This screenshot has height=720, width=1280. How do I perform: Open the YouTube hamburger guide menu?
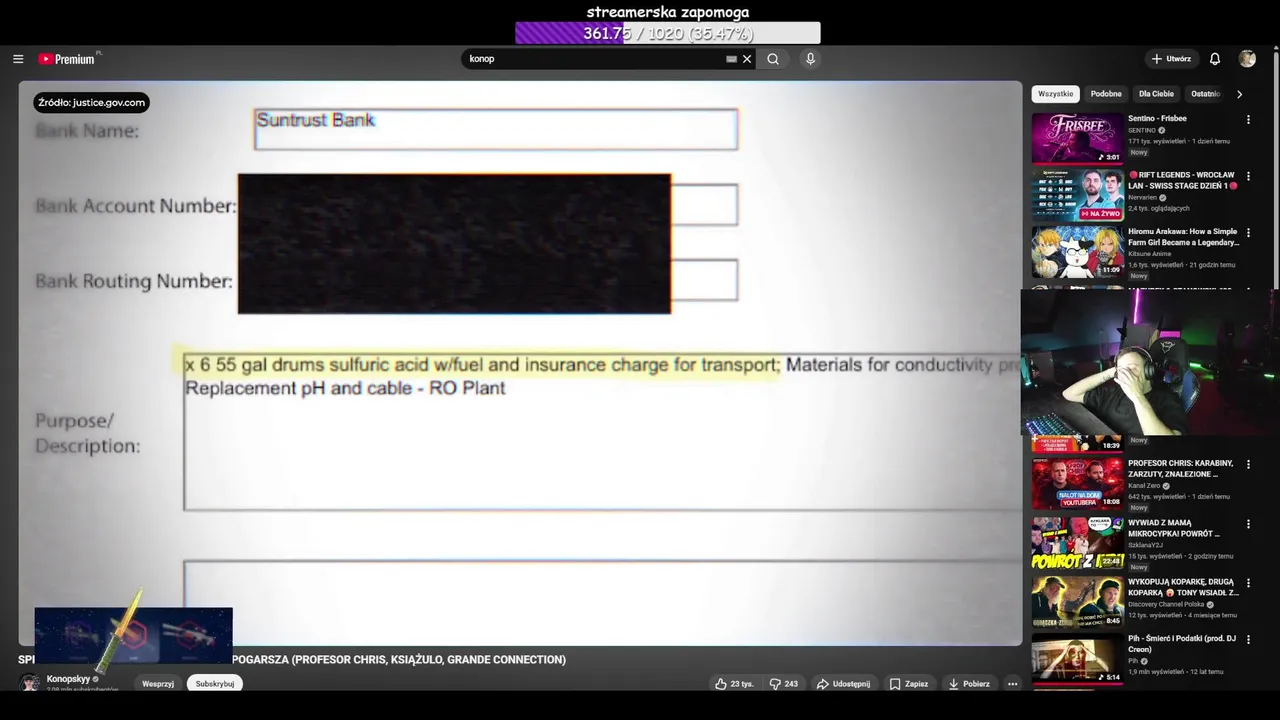18,59
